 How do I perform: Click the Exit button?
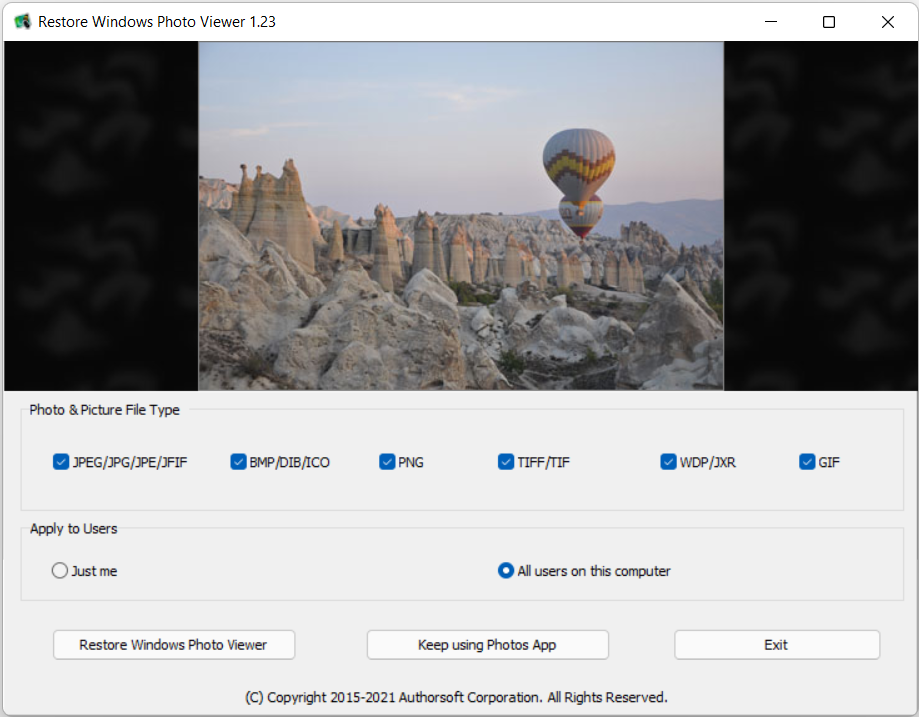[777, 645]
